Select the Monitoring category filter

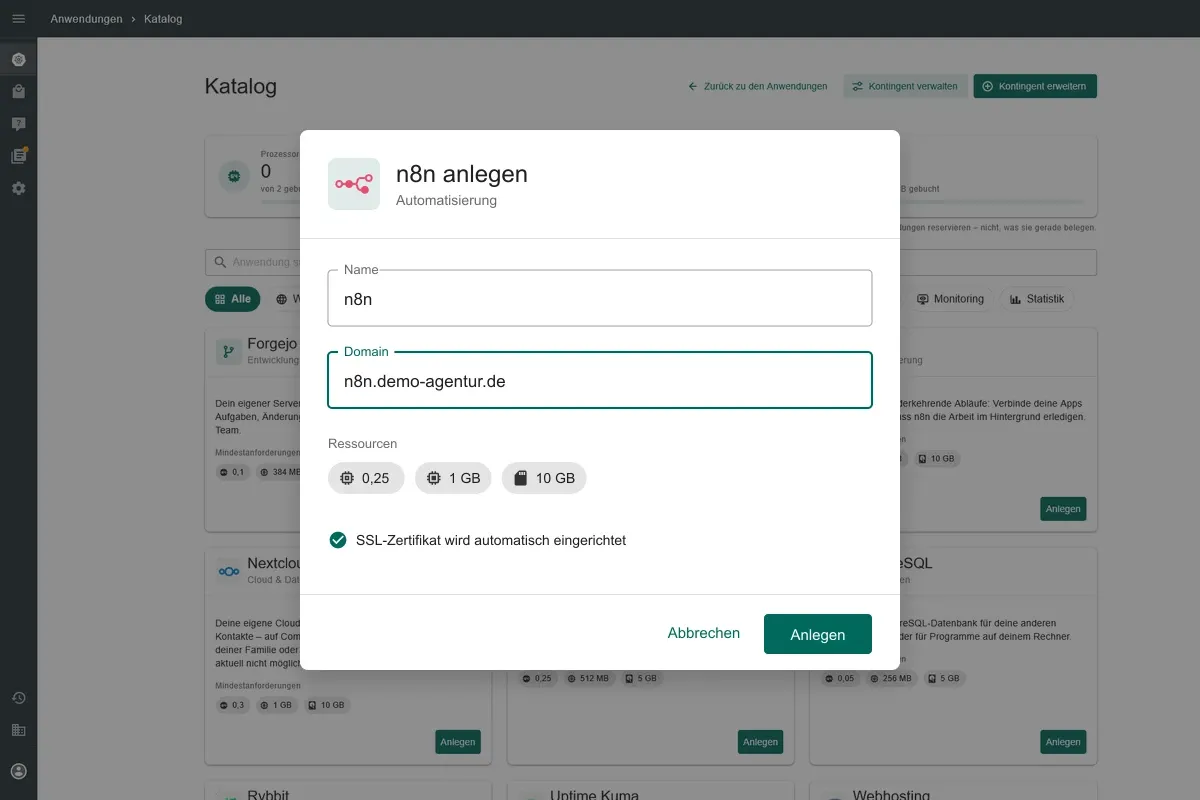coord(950,299)
